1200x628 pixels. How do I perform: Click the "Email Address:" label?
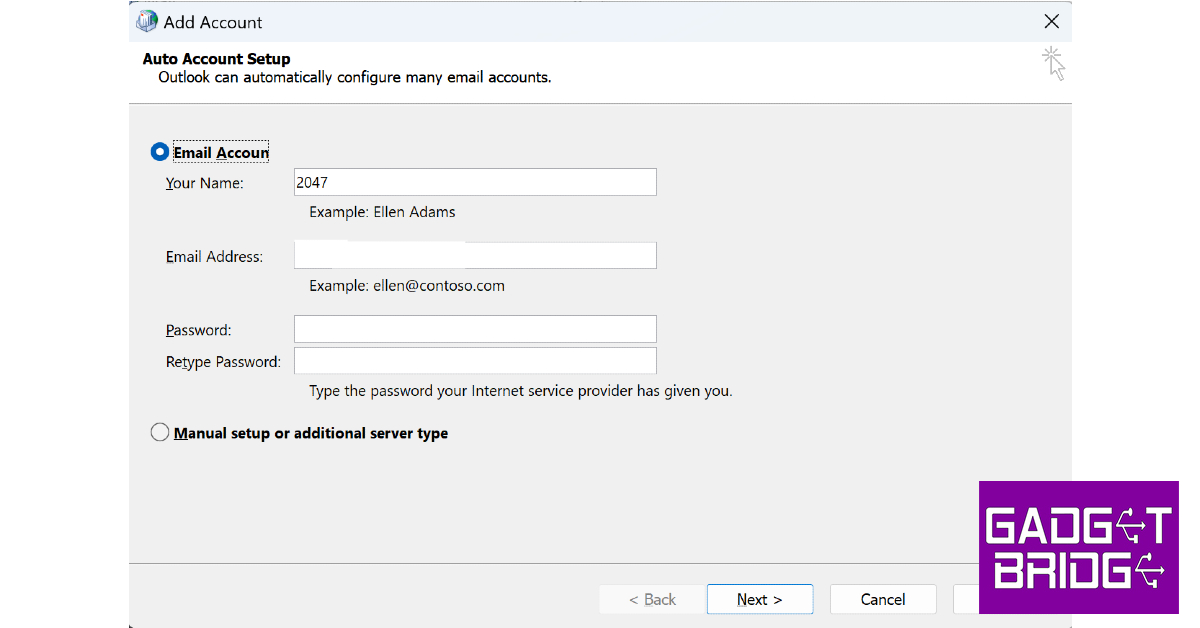[x=214, y=257]
